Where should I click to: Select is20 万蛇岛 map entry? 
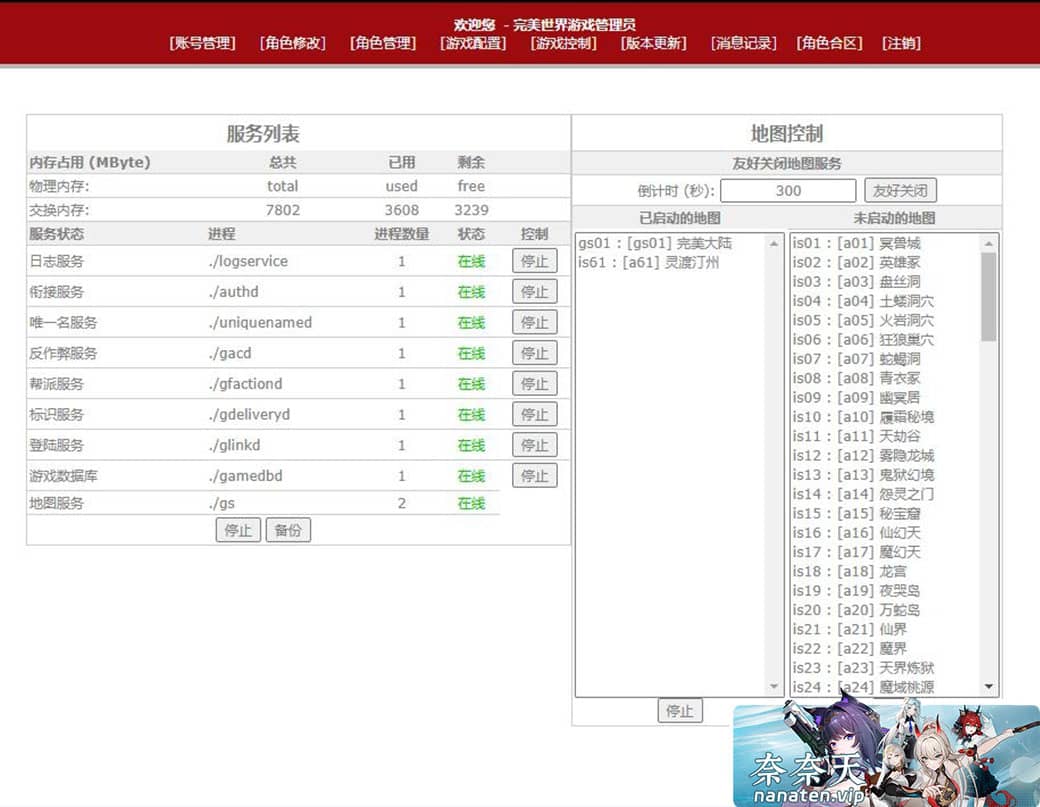(x=885, y=609)
